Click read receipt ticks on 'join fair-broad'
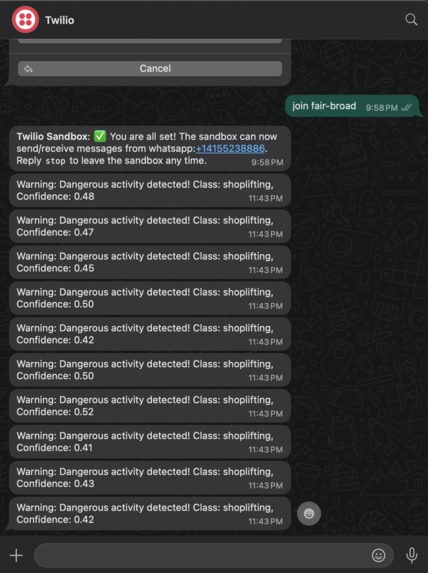 point(406,107)
